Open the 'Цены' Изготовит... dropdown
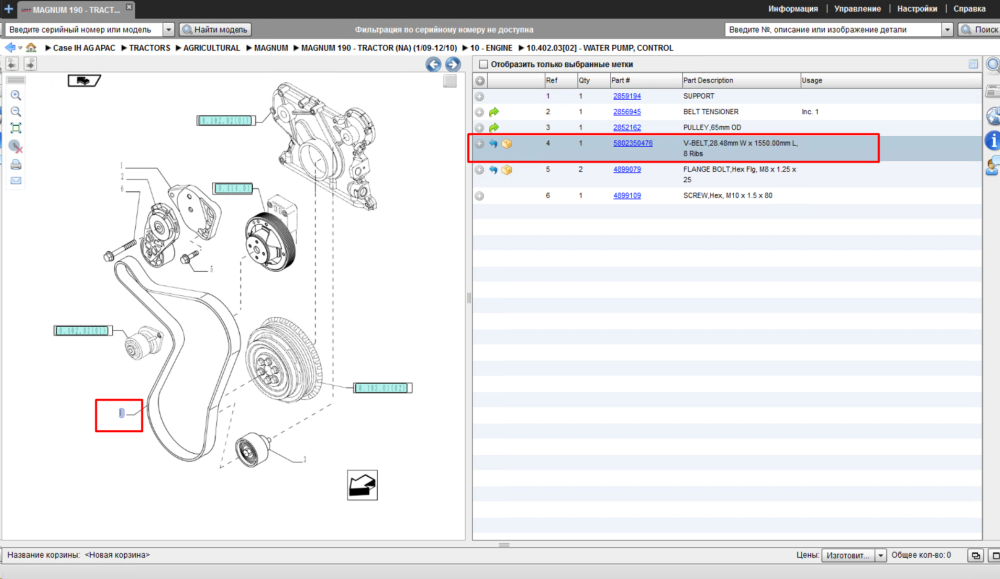This screenshot has height=579, width=1000. [x=853, y=555]
